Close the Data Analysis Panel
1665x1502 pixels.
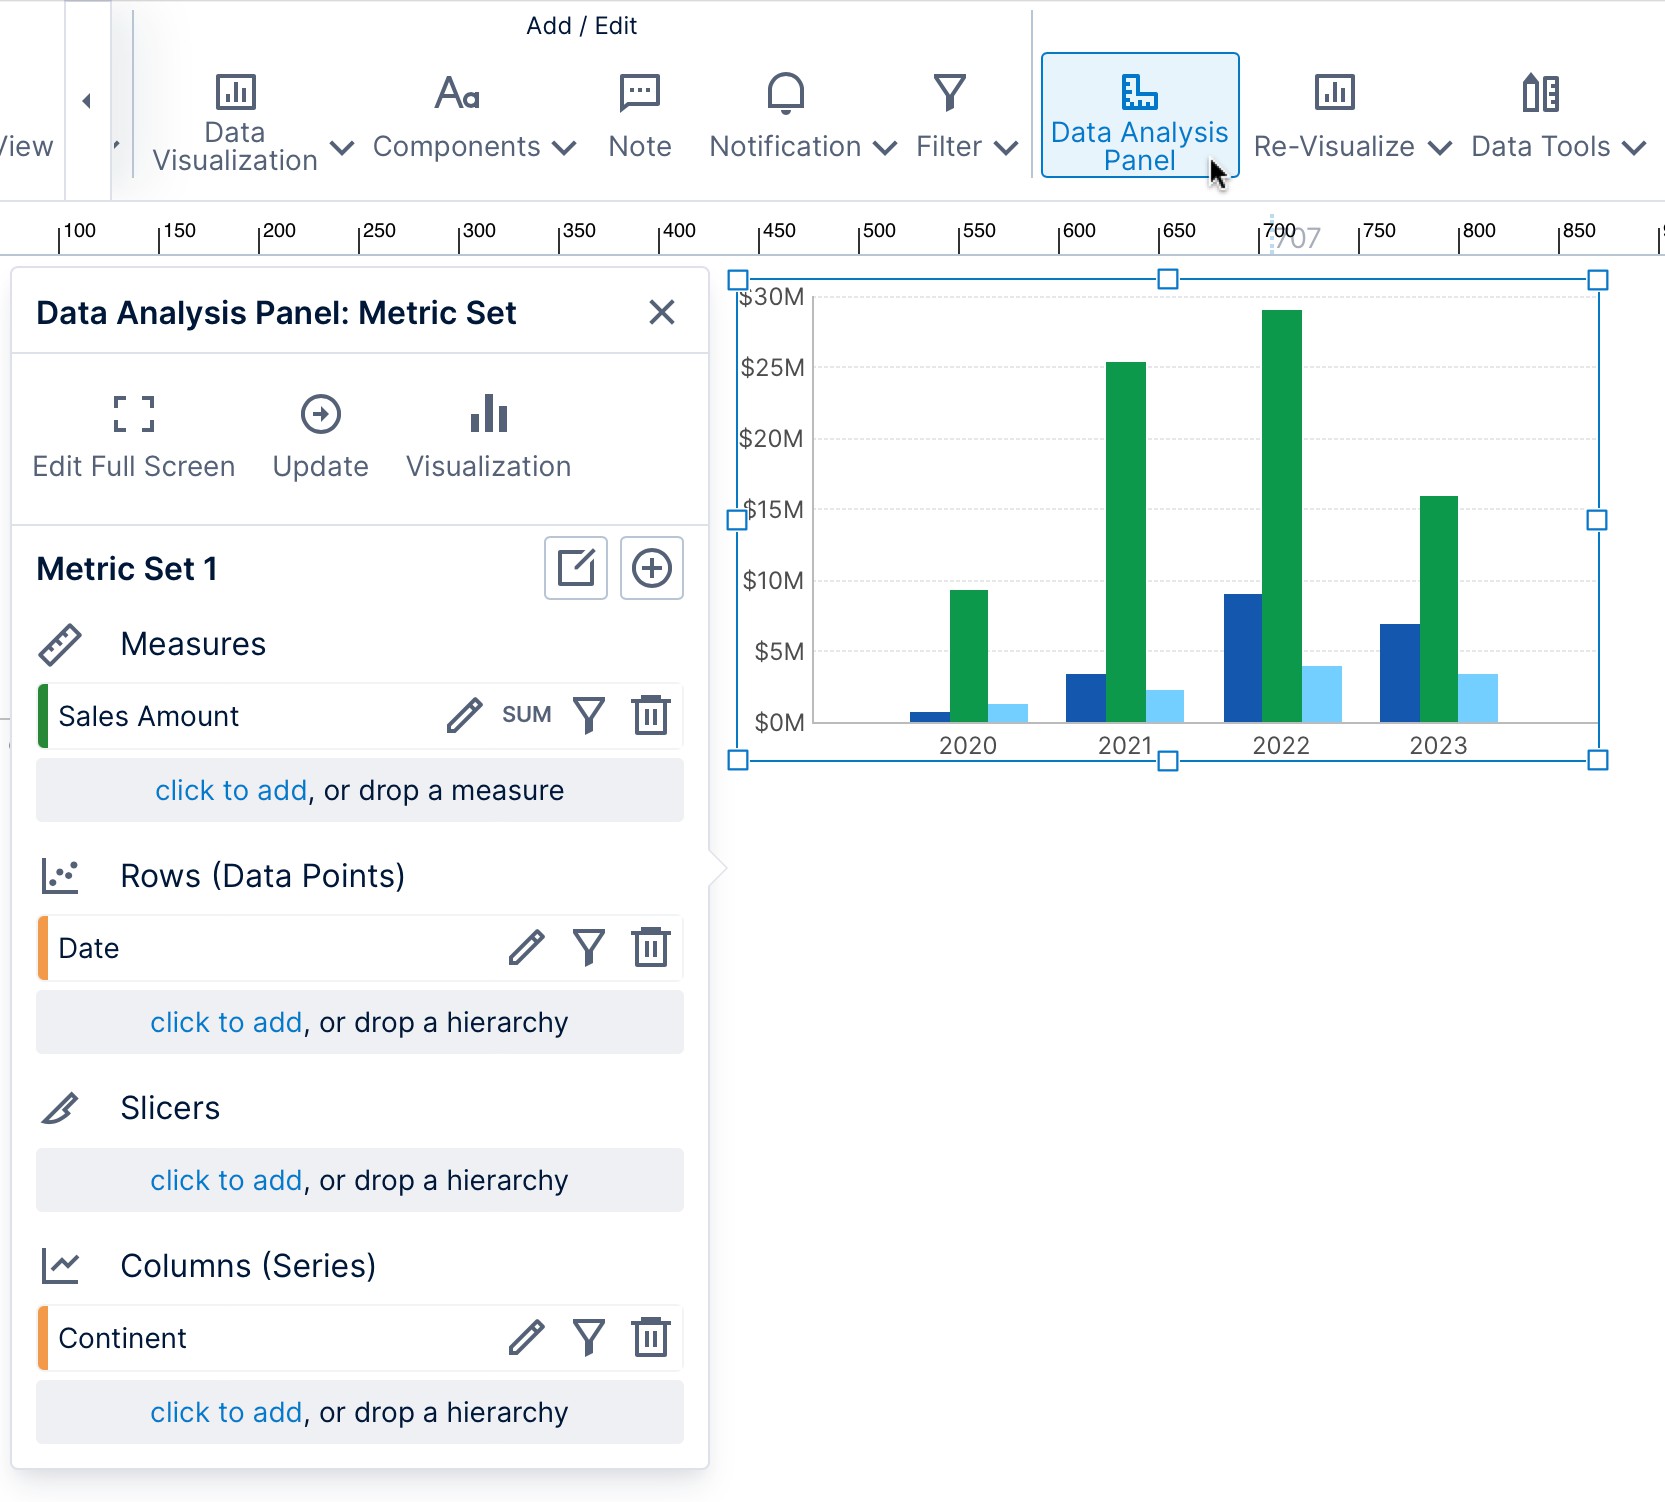[662, 312]
